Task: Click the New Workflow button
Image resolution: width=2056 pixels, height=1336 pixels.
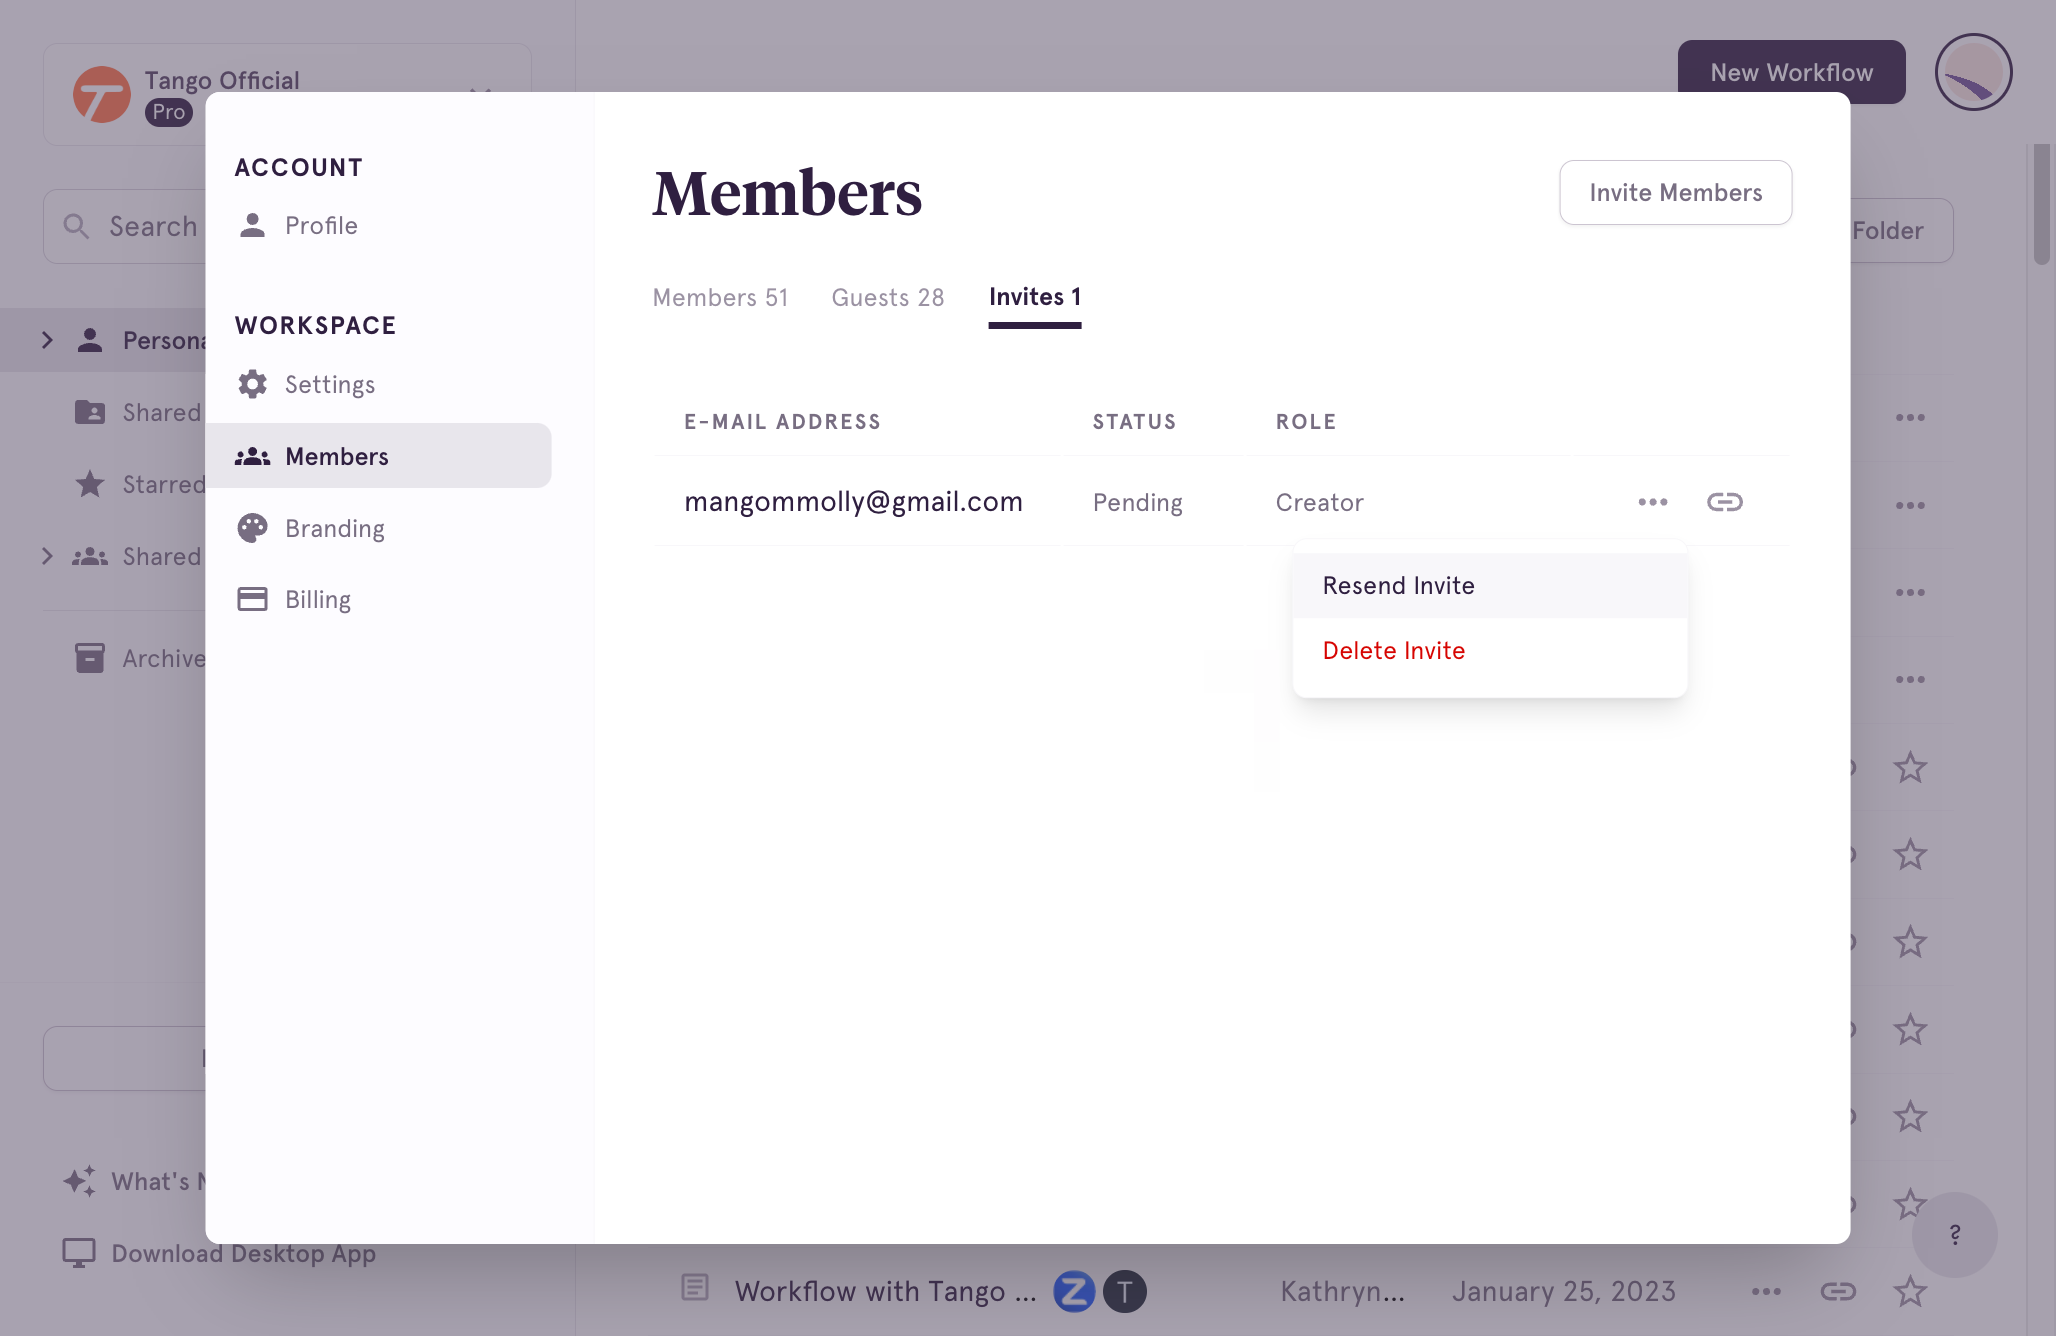Action: pos(1791,72)
